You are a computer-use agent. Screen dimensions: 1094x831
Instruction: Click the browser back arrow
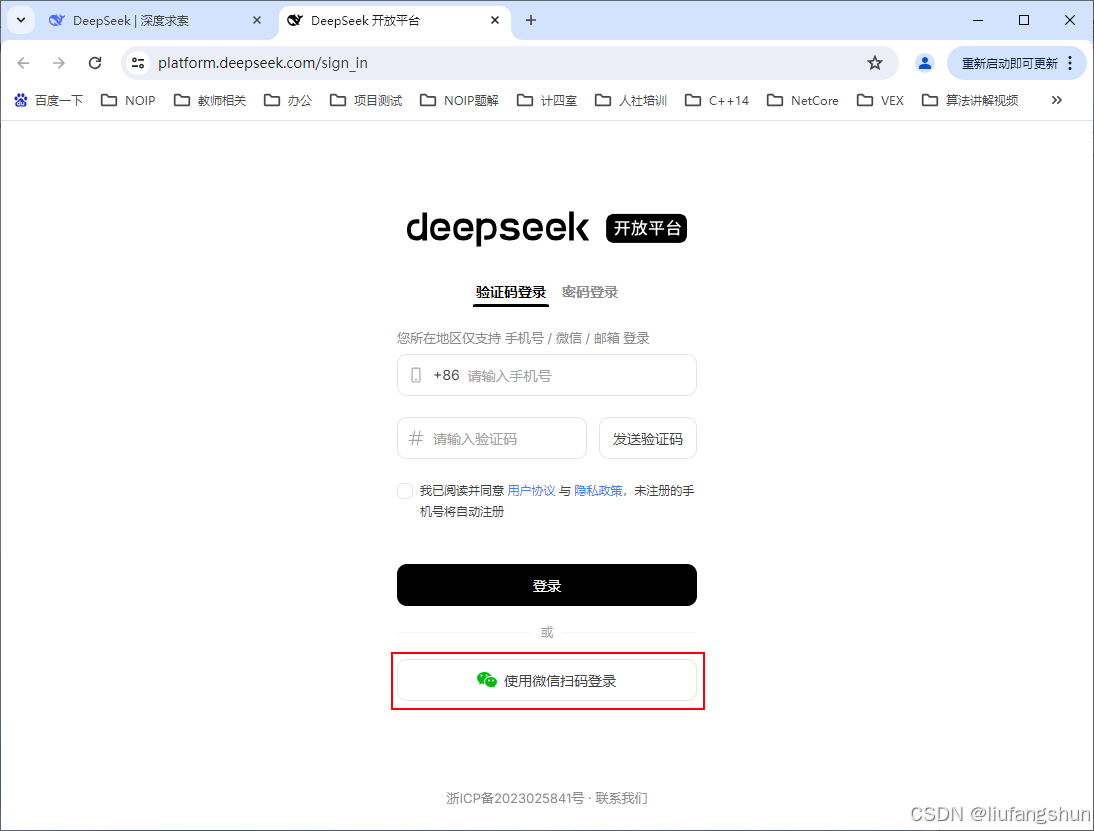click(23, 63)
